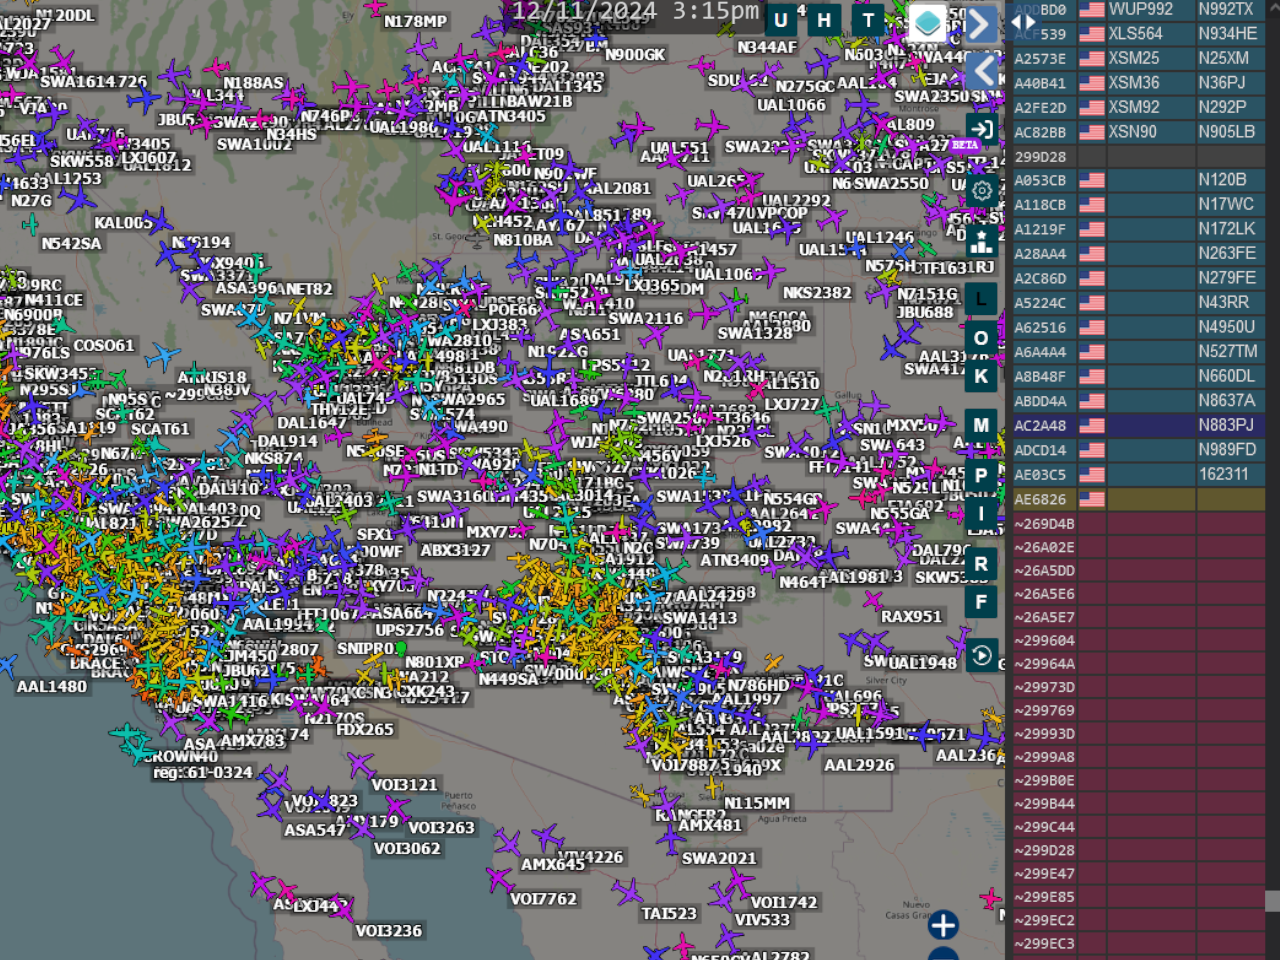The width and height of the screenshot is (1280, 960).
Task: Click registration N279FE in the table
Action: click(1227, 278)
